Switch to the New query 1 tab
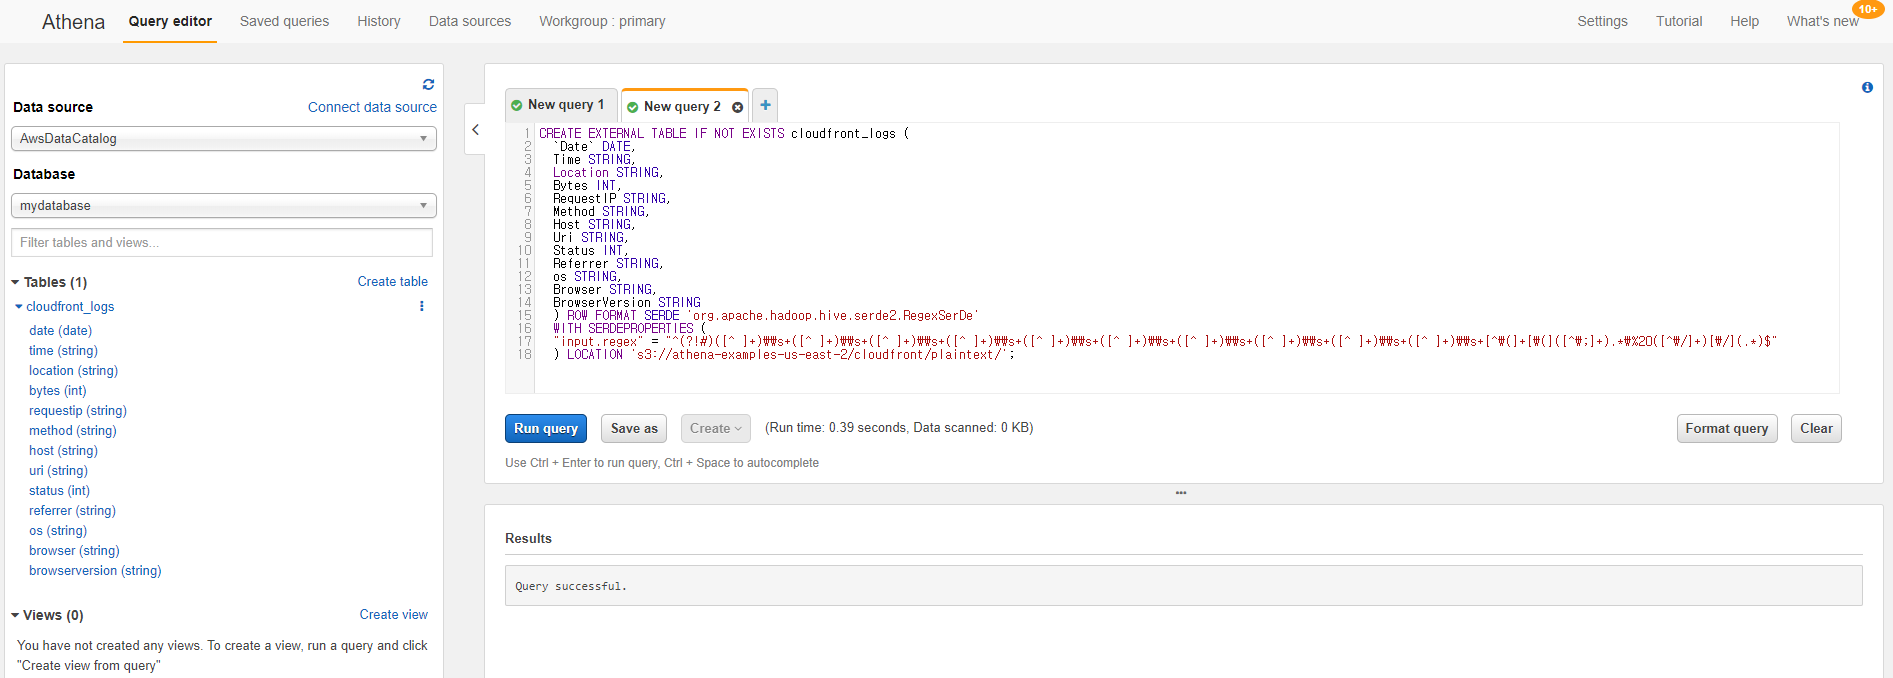The width and height of the screenshot is (1893, 678). (x=561, y=105)
